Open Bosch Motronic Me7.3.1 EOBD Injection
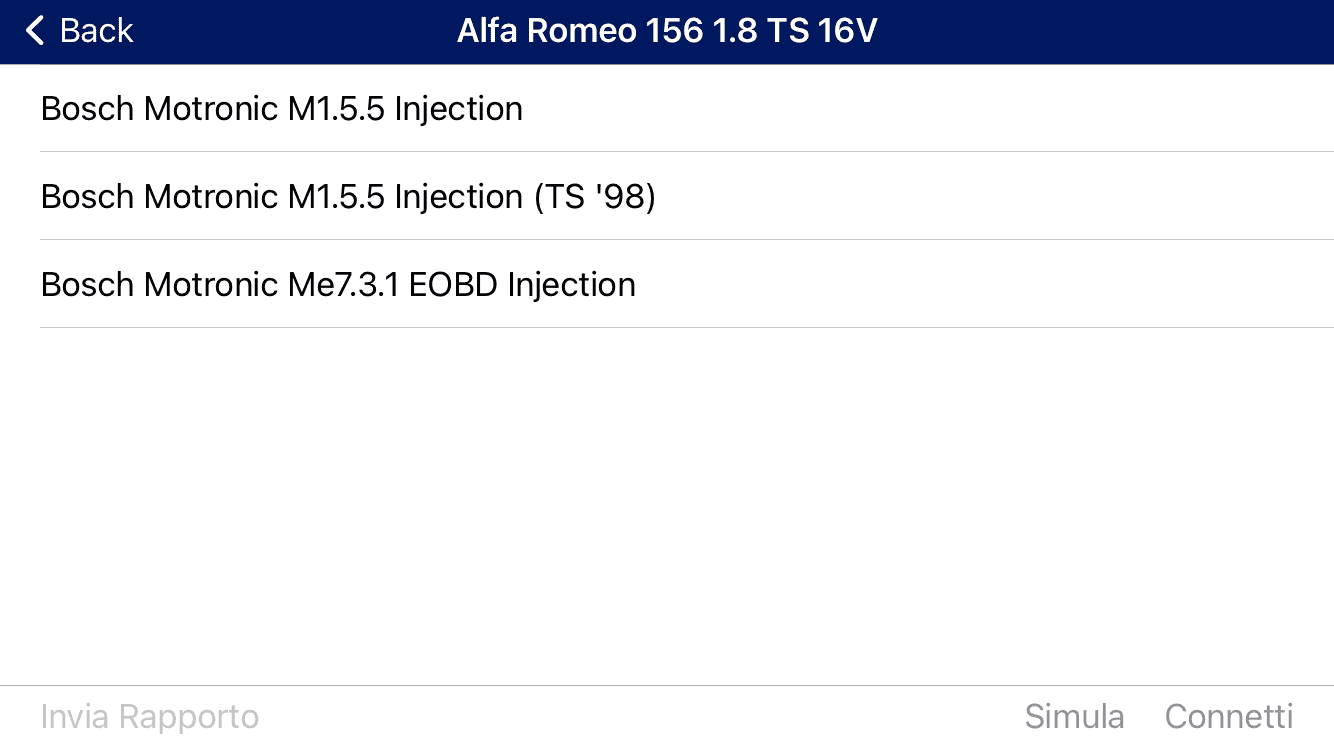The image size is (1334, 750). [x=338, y=284]
